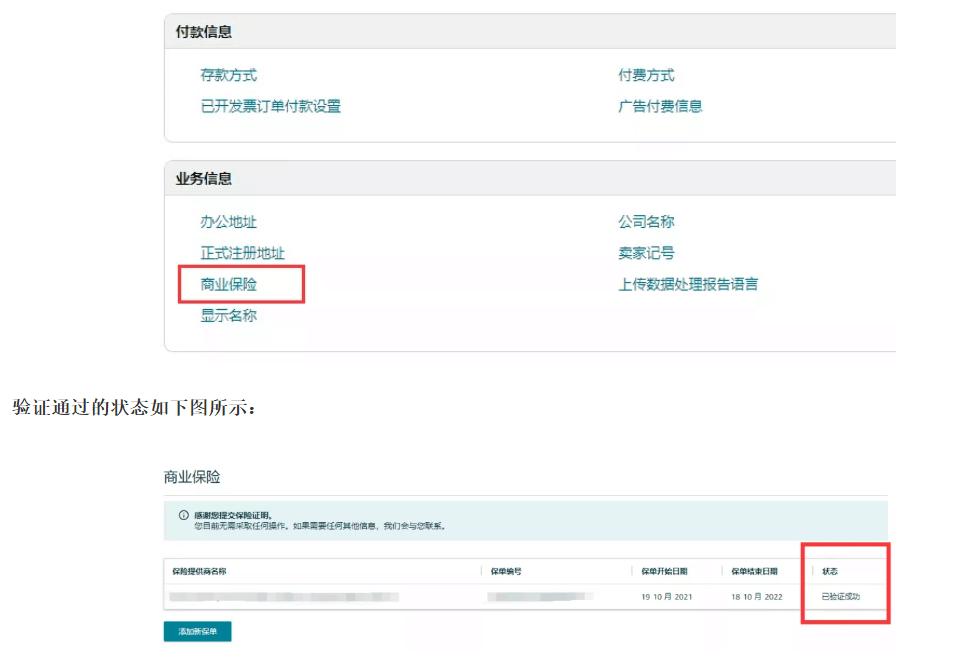This screenshot has height=652, width=961.
Task: Select the 显示名称 link
Action: [x=228, y=315]
